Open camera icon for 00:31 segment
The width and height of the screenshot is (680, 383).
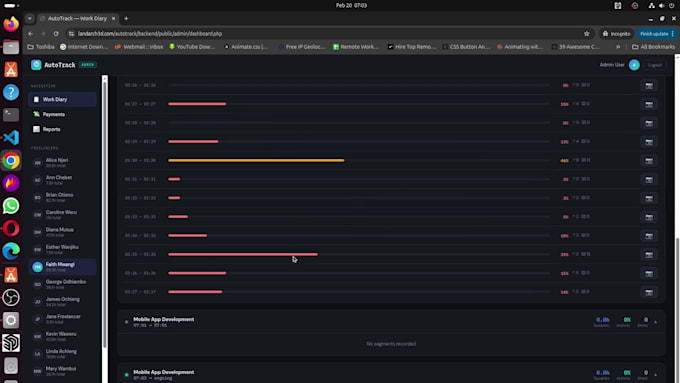(x=649, y=180)
